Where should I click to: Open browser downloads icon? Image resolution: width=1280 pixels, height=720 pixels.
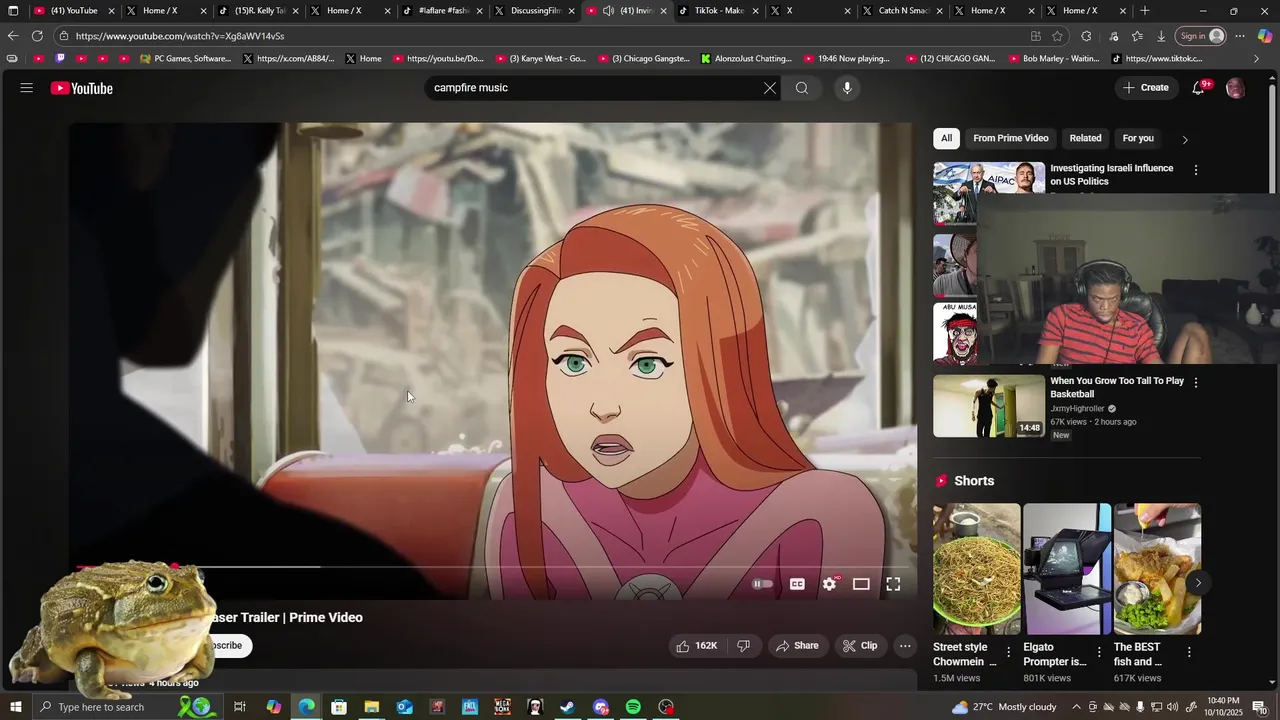point(1161,36)
